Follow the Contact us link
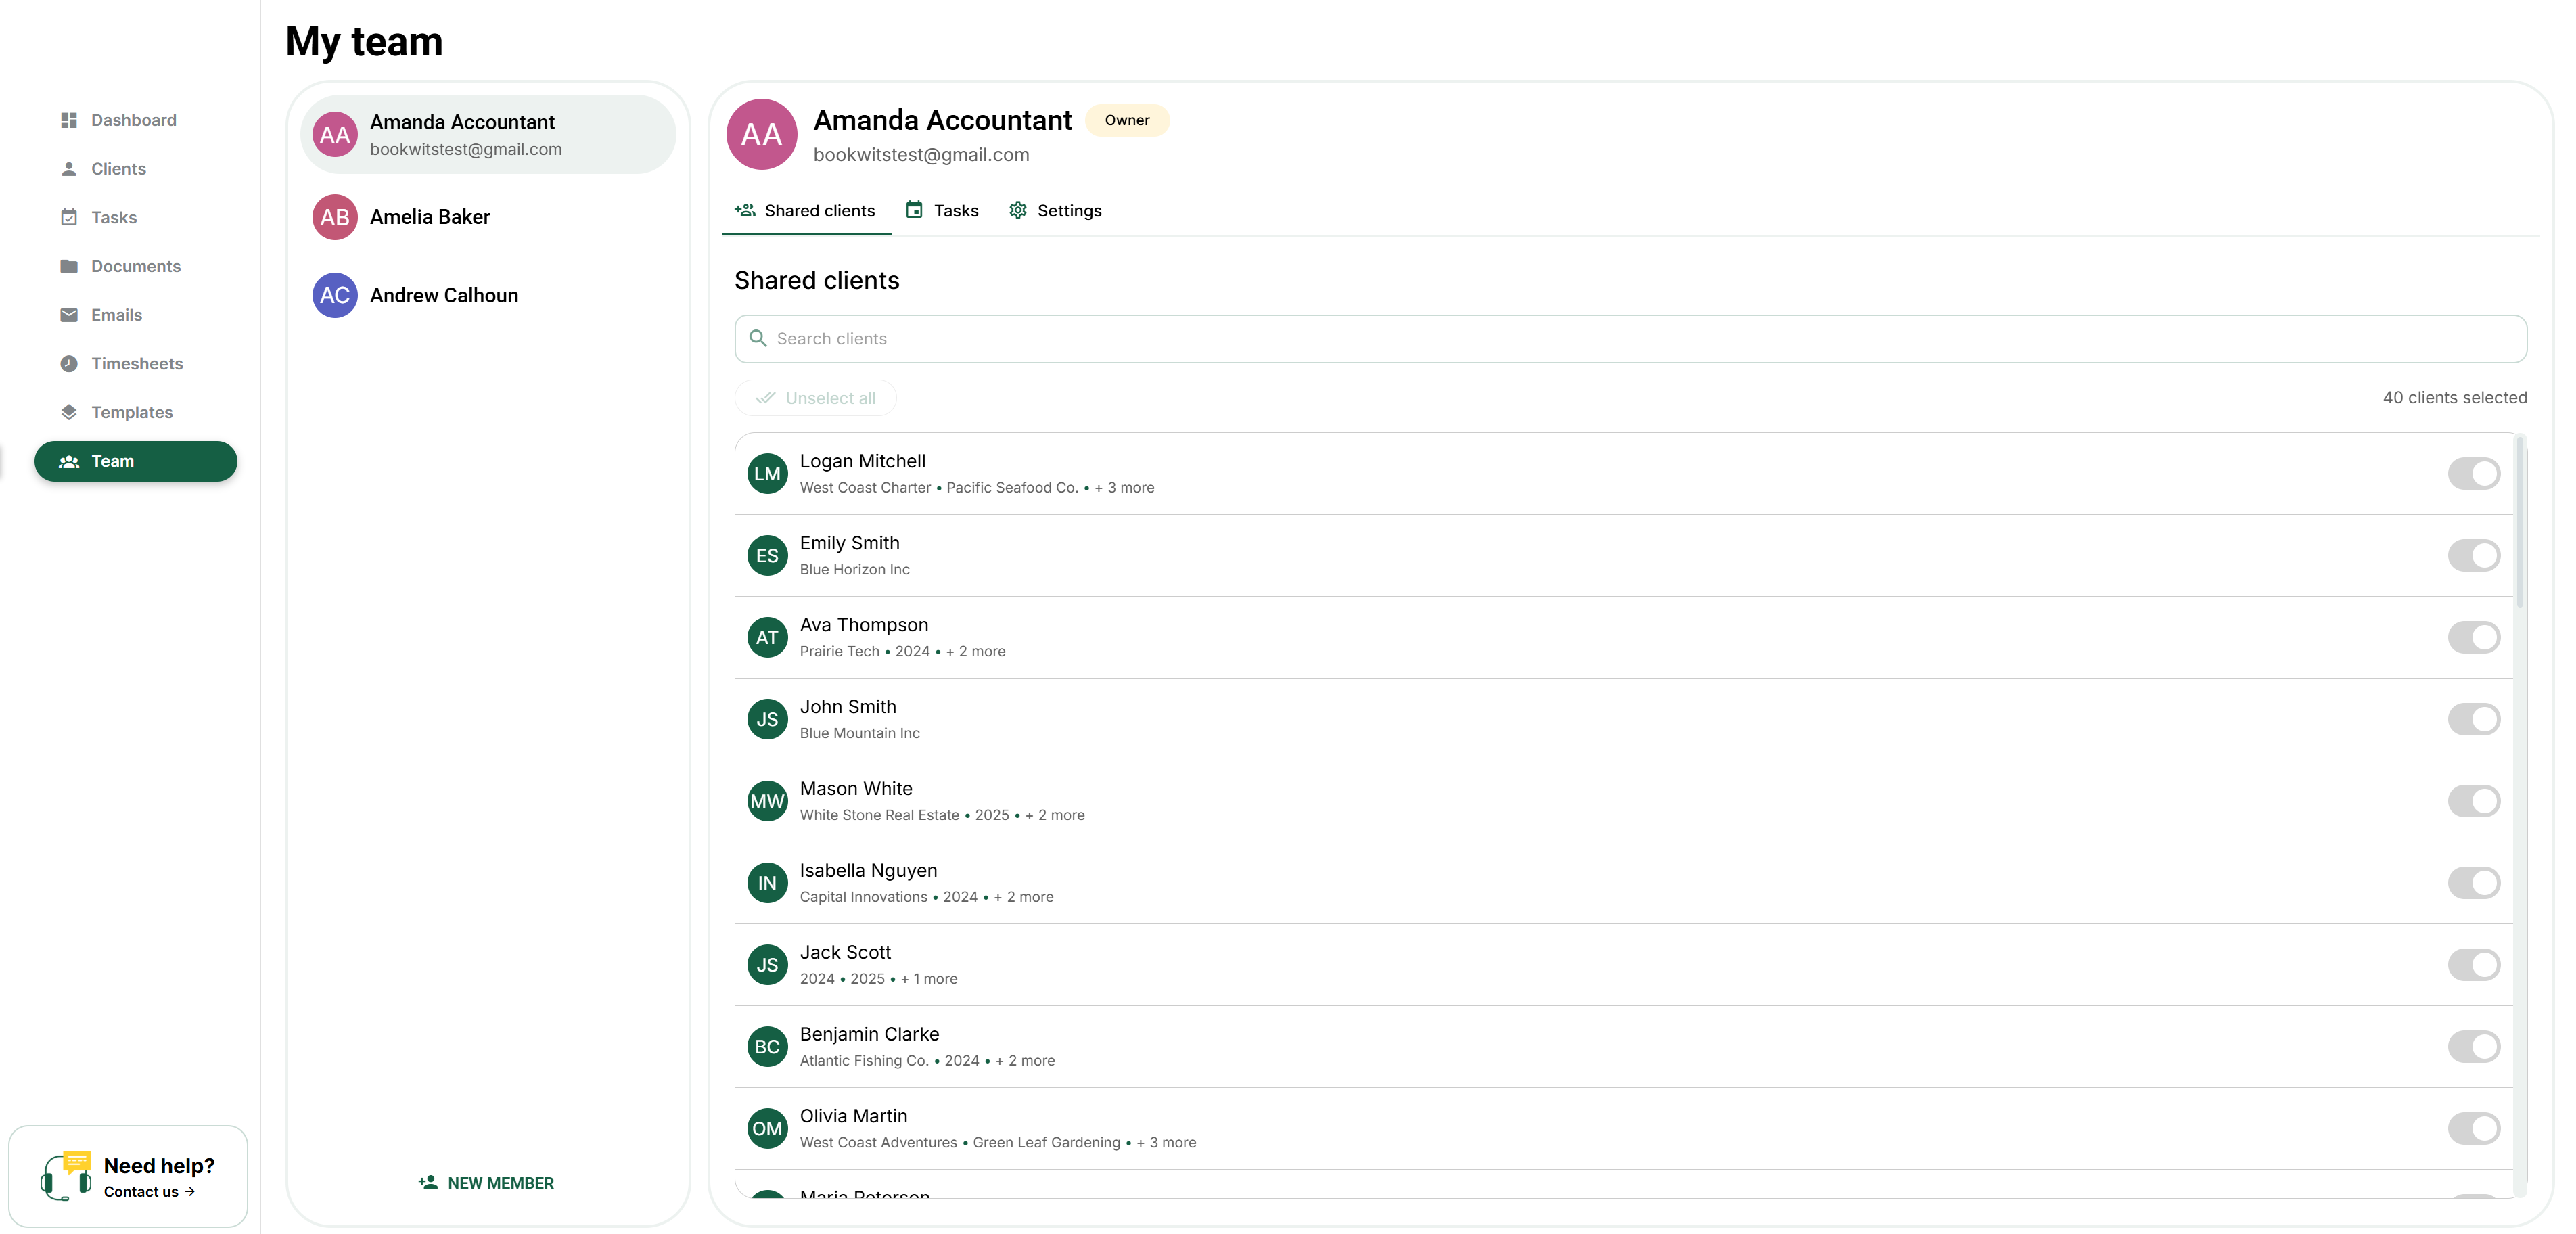The height and width of the screenshot is (1234, 2576). [x=149, y=1192]
